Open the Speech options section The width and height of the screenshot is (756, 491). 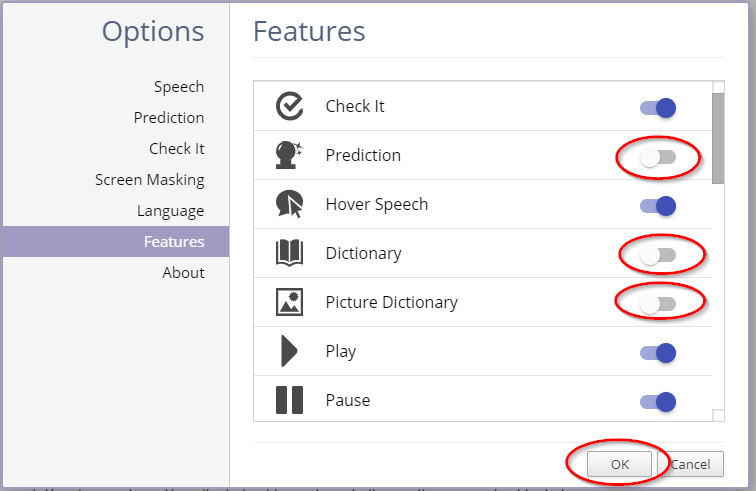coord(178,87)
